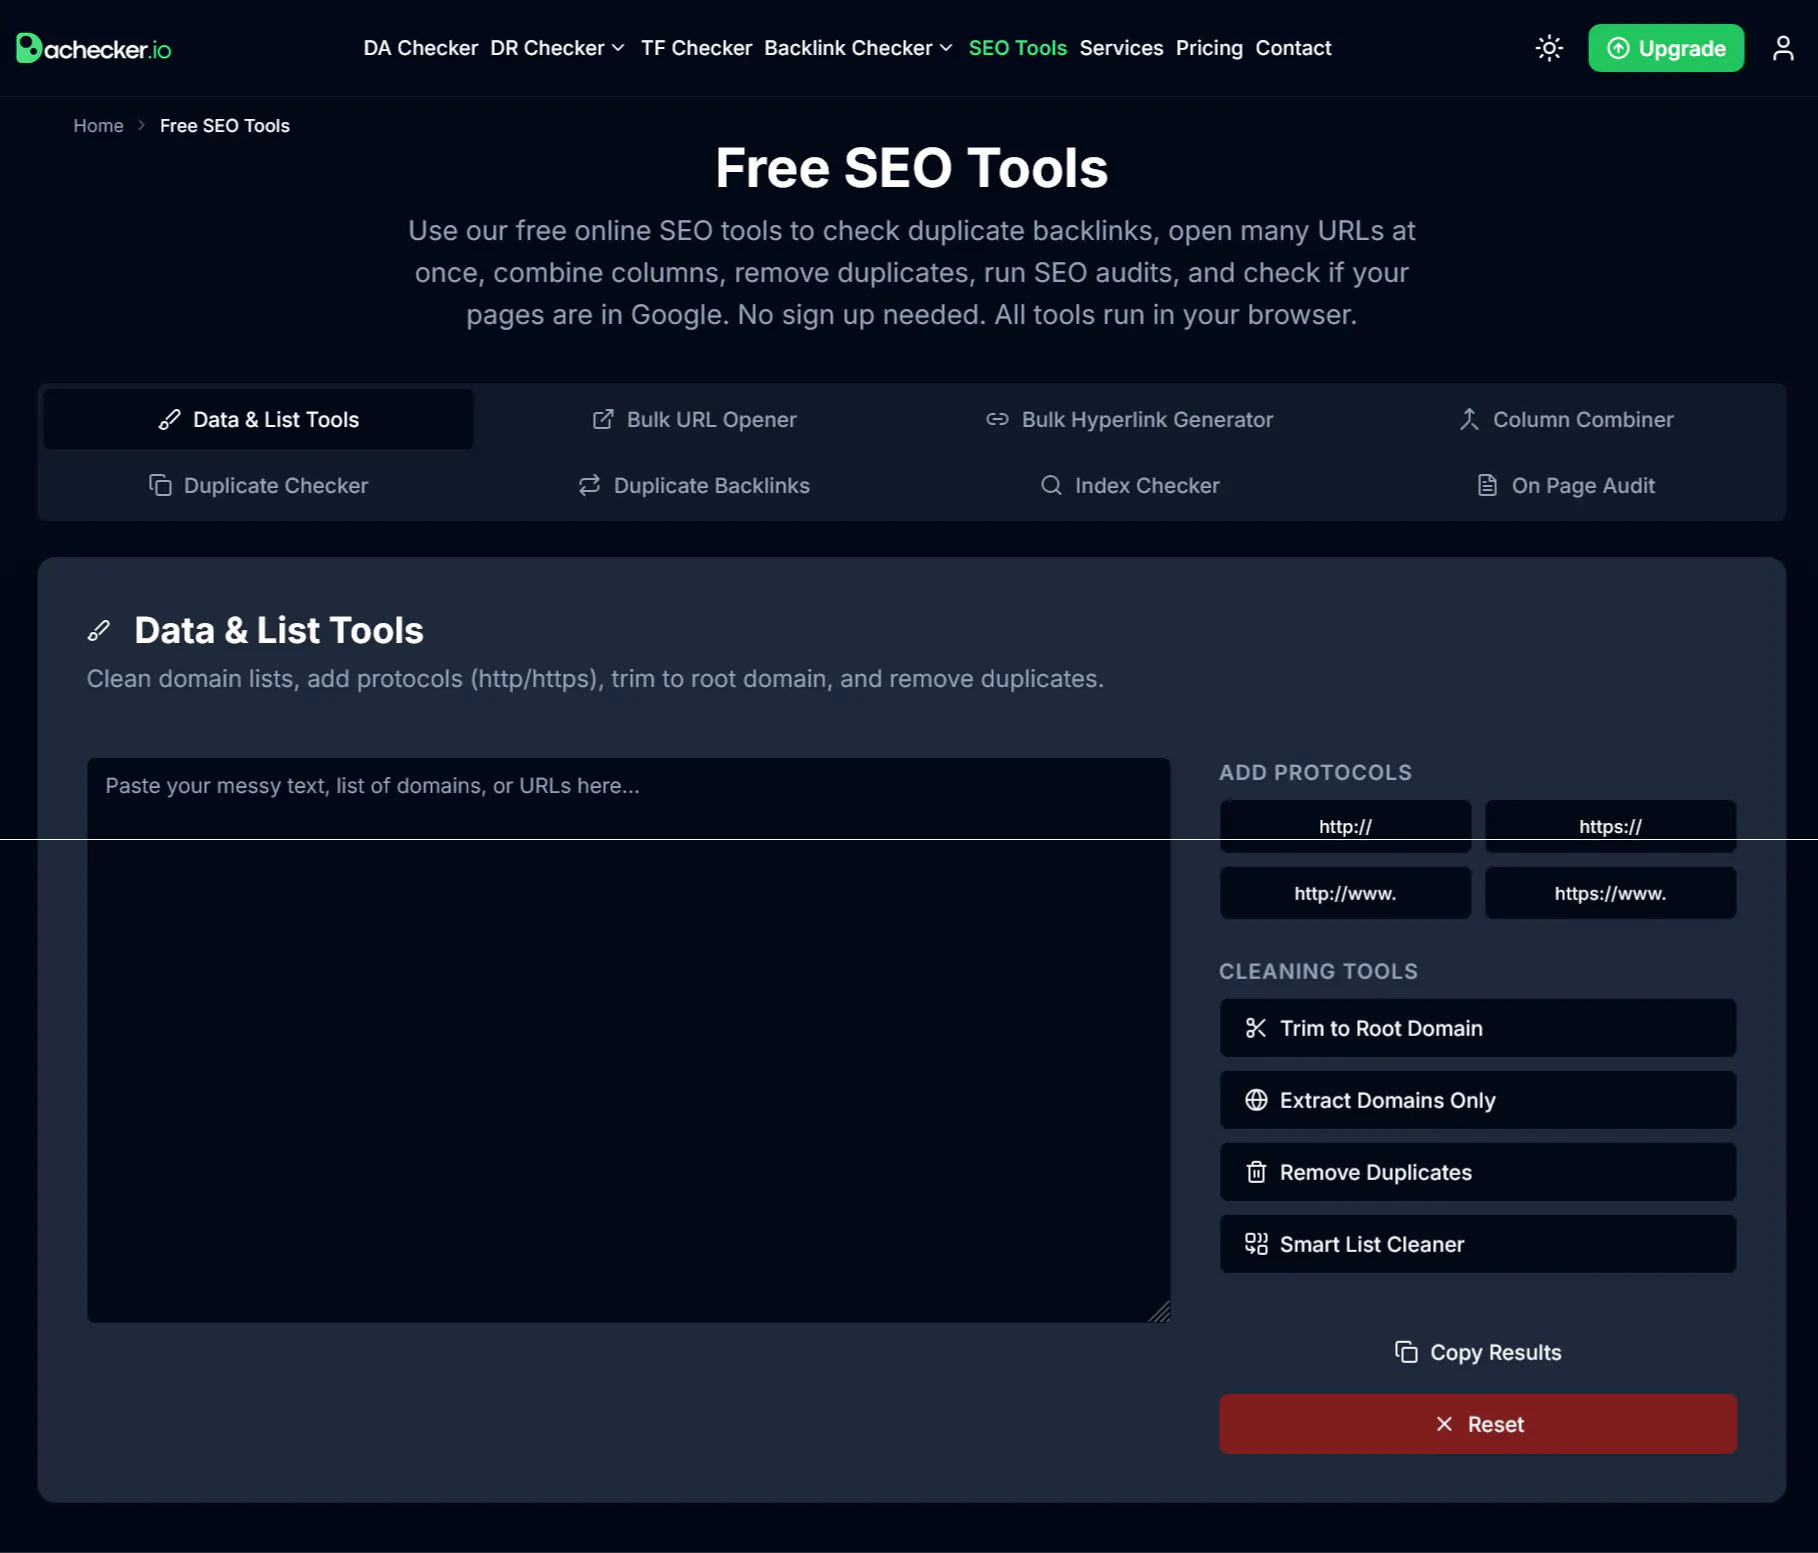Run the Smart List Cleaner
Viewport: 1818px width, 1553px height.
1478,1244
